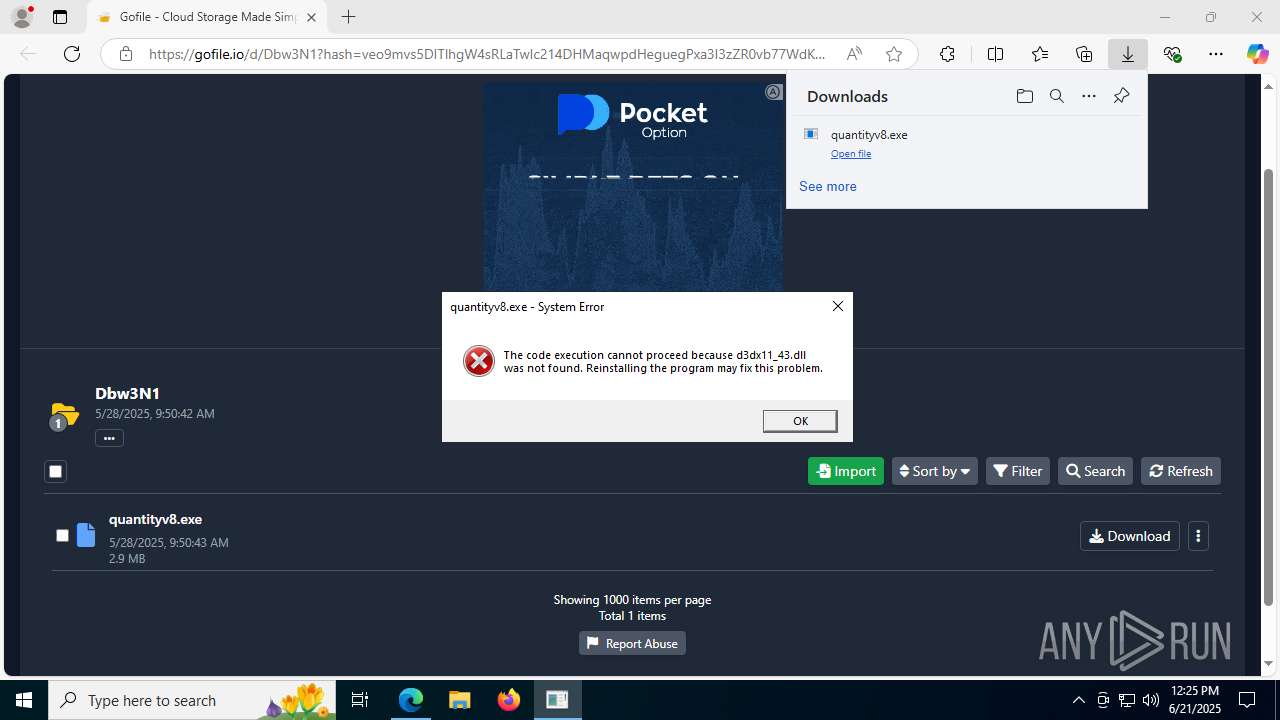Open downloads folder from Downloads panel

1024,96
